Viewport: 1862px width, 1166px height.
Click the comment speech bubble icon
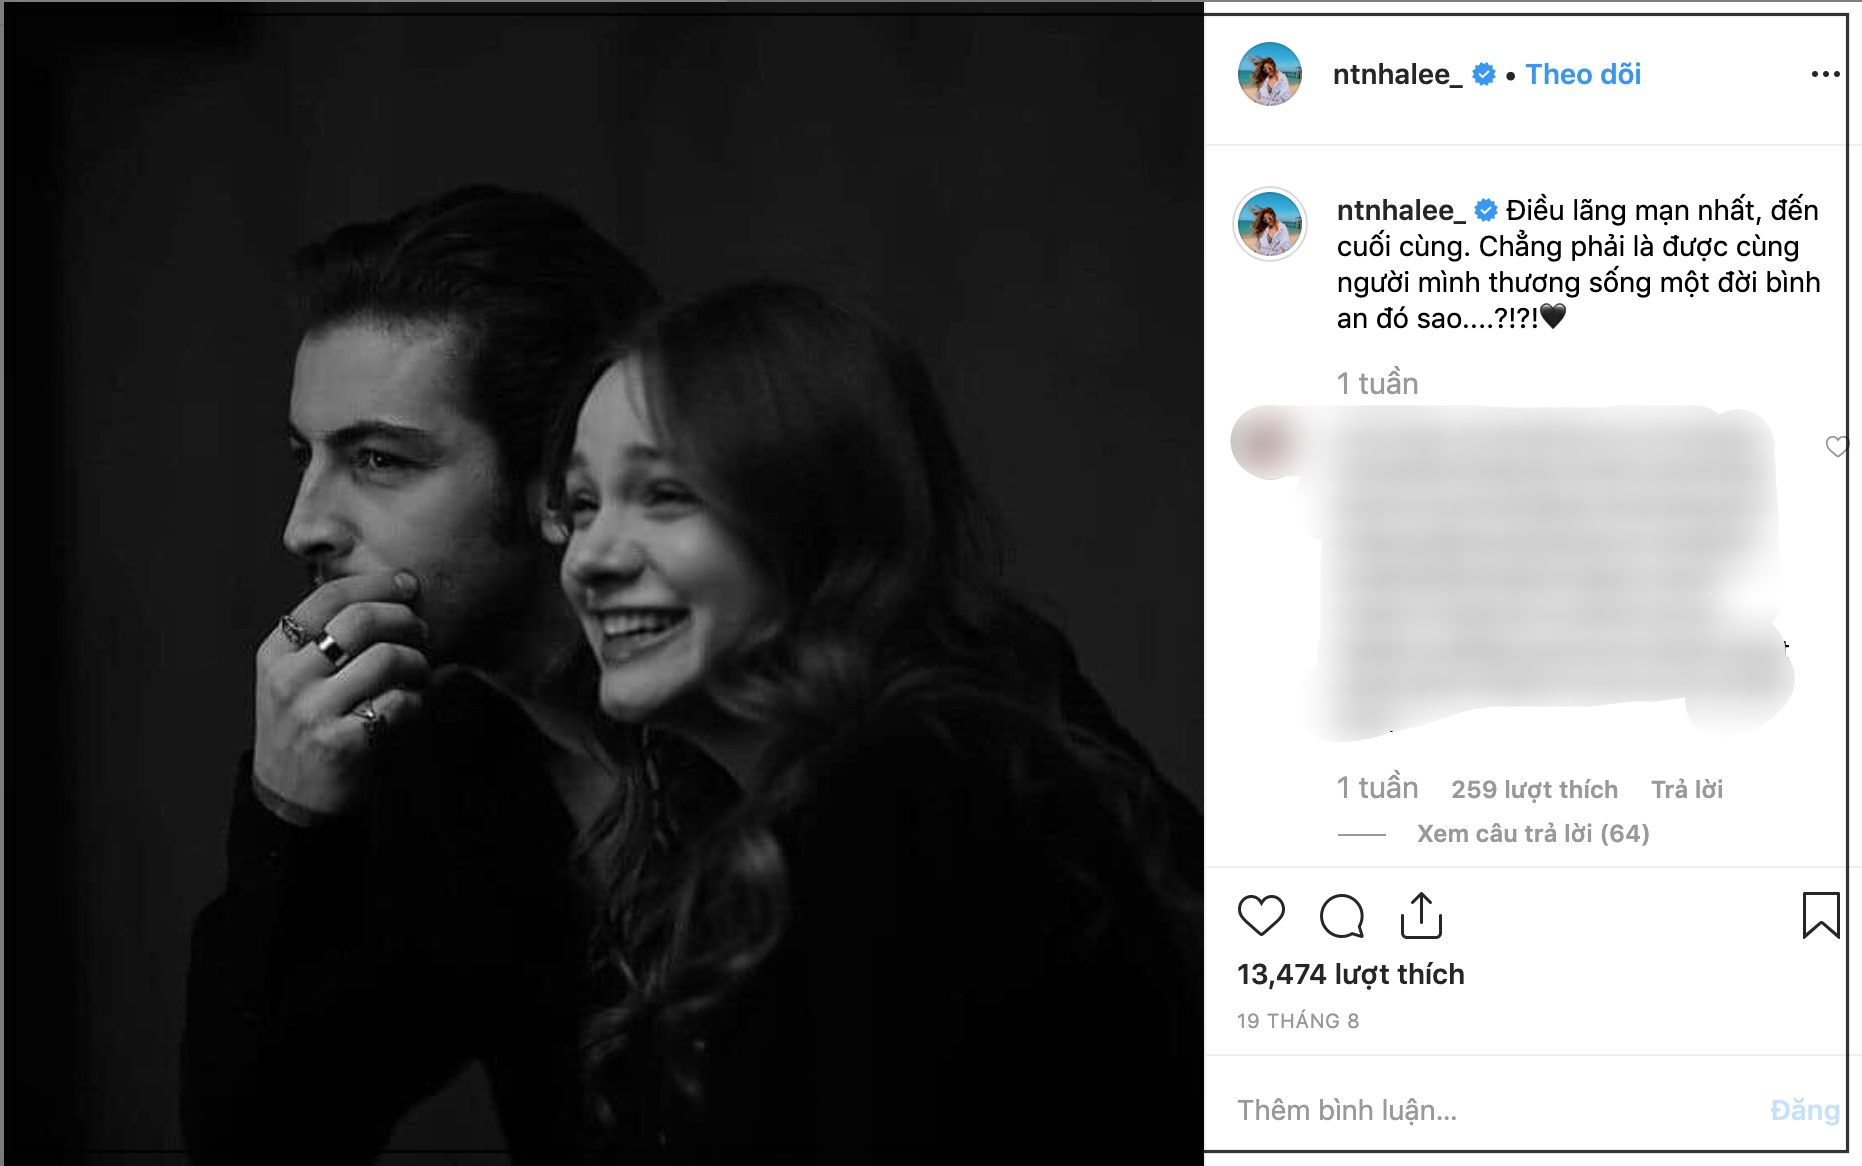point(1341,915)
